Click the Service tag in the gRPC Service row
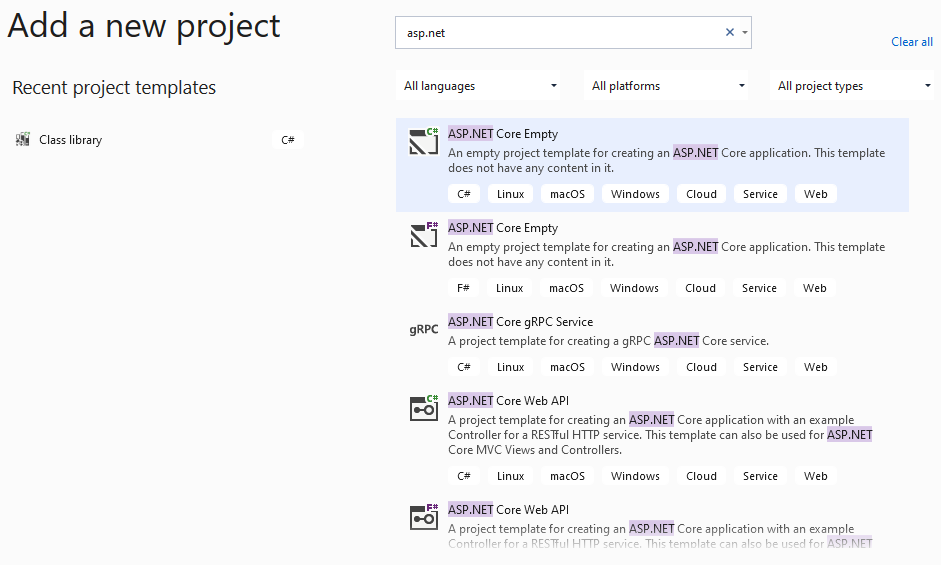The width and height of the screenshot is (941, 565). pos(760,367)
